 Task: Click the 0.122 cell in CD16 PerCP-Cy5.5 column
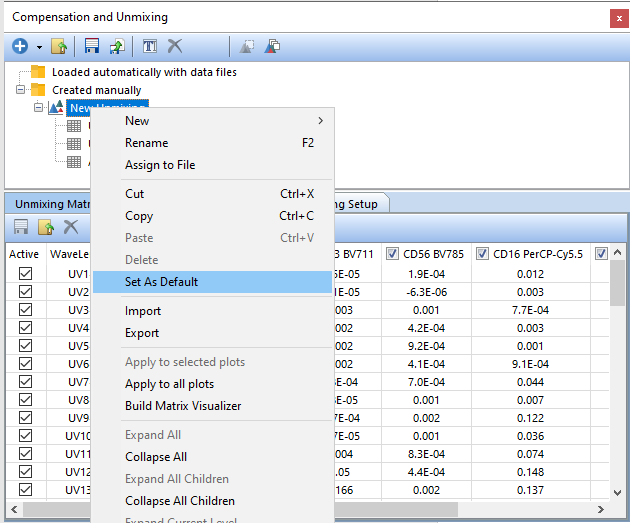point(530,418)
